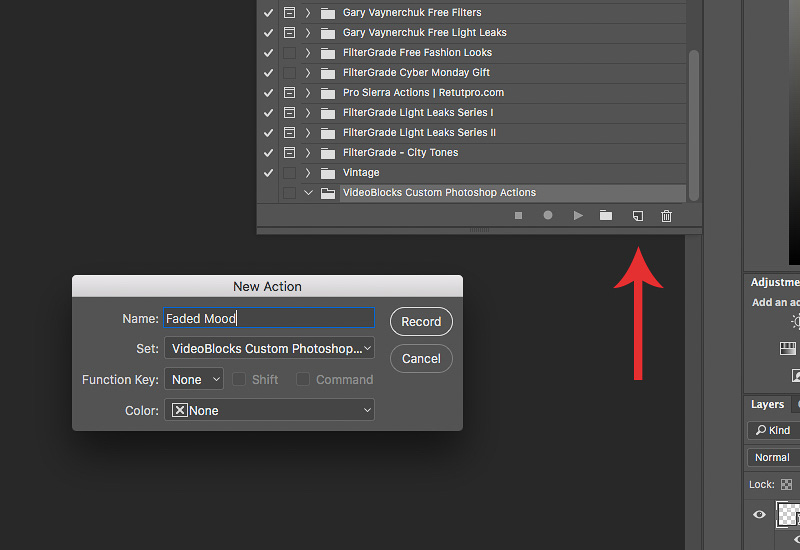Image resolution: width=800 pixels, height=550 pixels.
Task: Open the Color dropdown showing None
Action: pyautogui.click(x=269, y=410)
